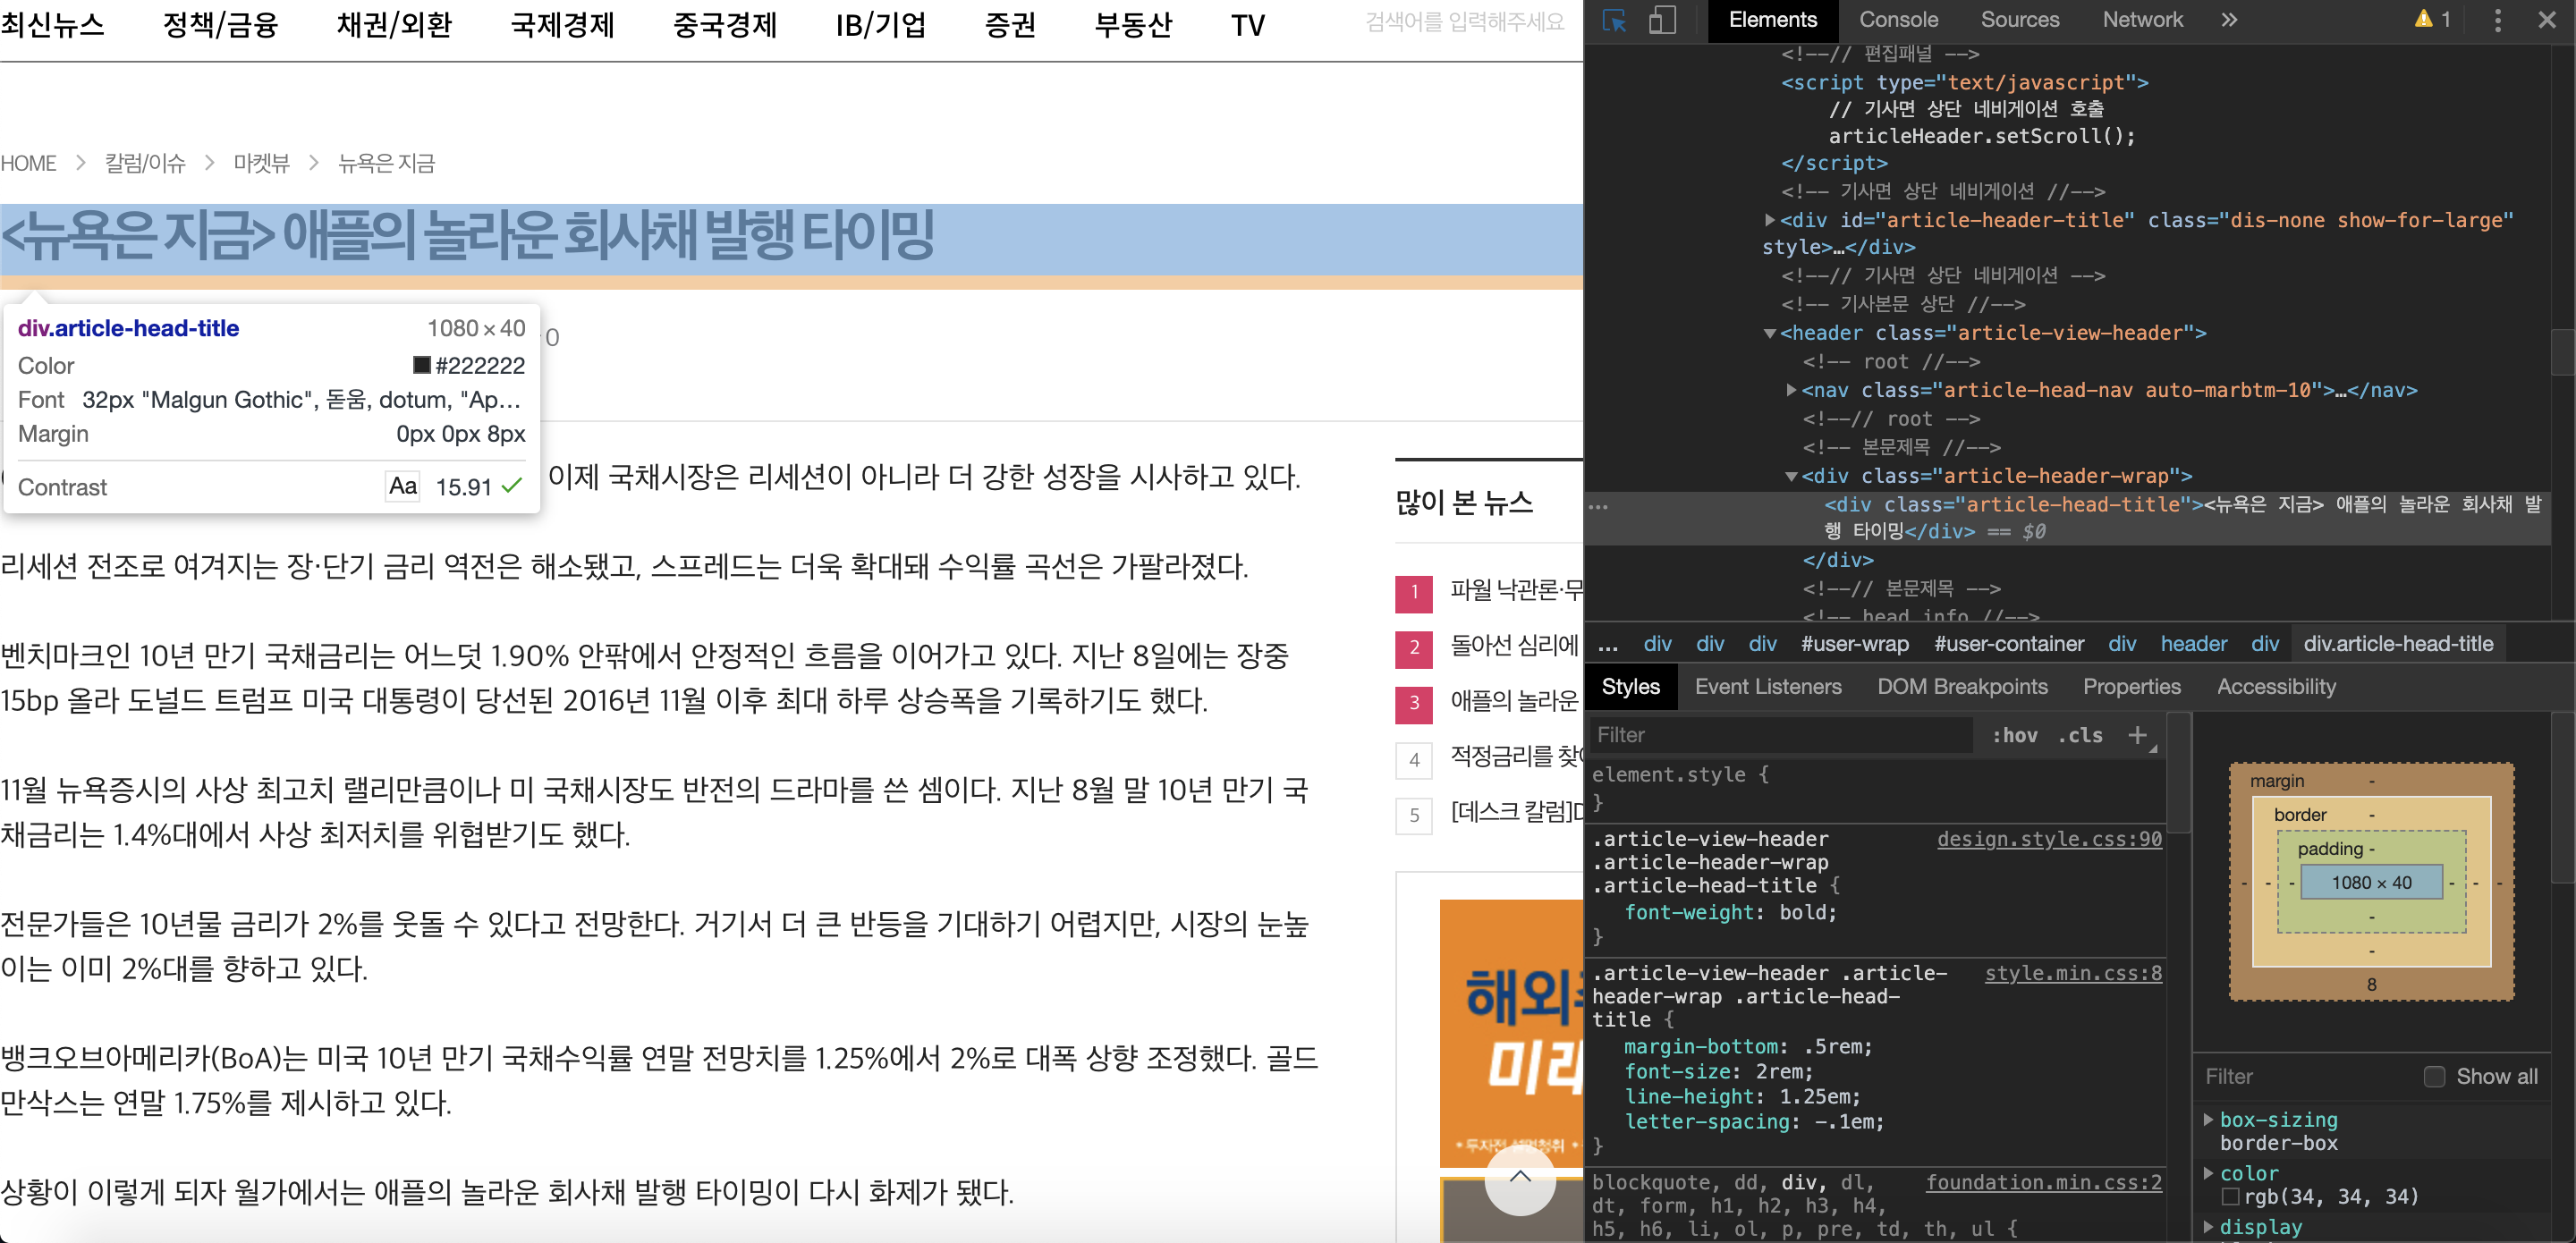Open the style.min.css:8 source link
This screenshot has width=2576, height=1243.
(x=2073, y=973)
